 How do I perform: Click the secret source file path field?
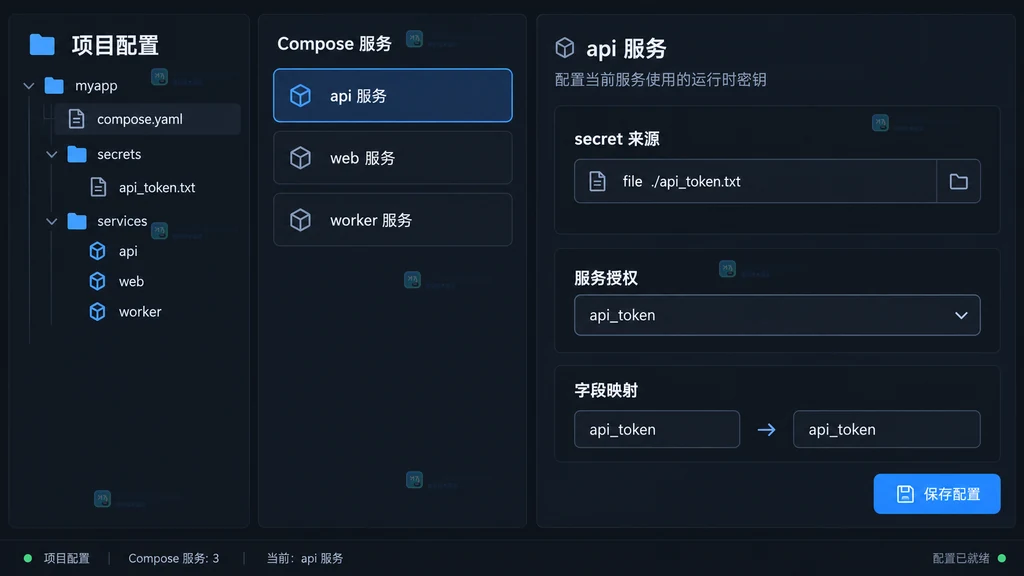(755, 181)
